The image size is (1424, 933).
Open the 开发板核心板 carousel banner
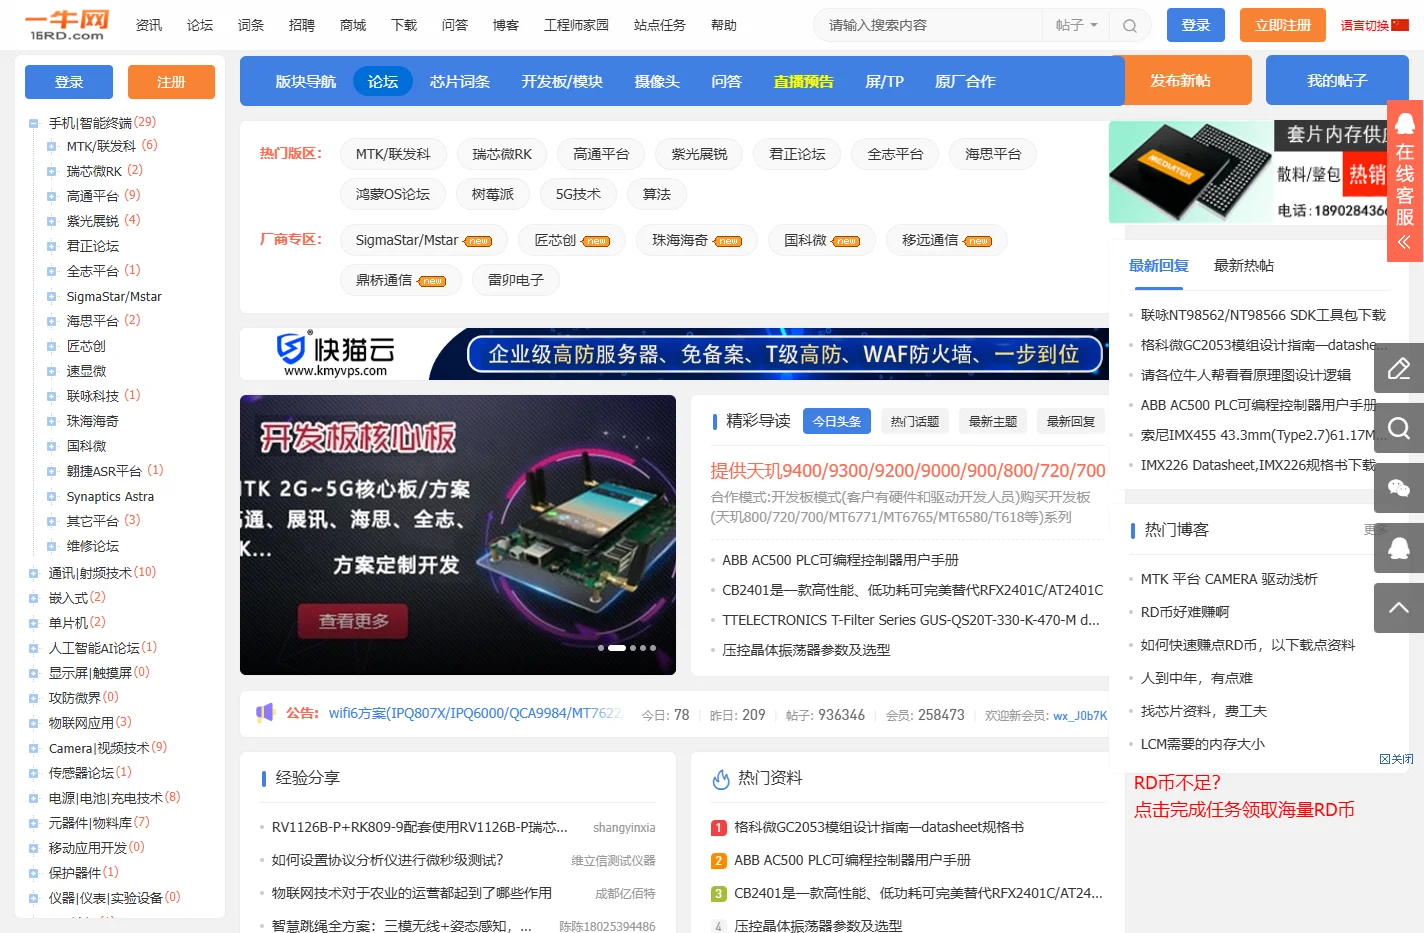458,535
